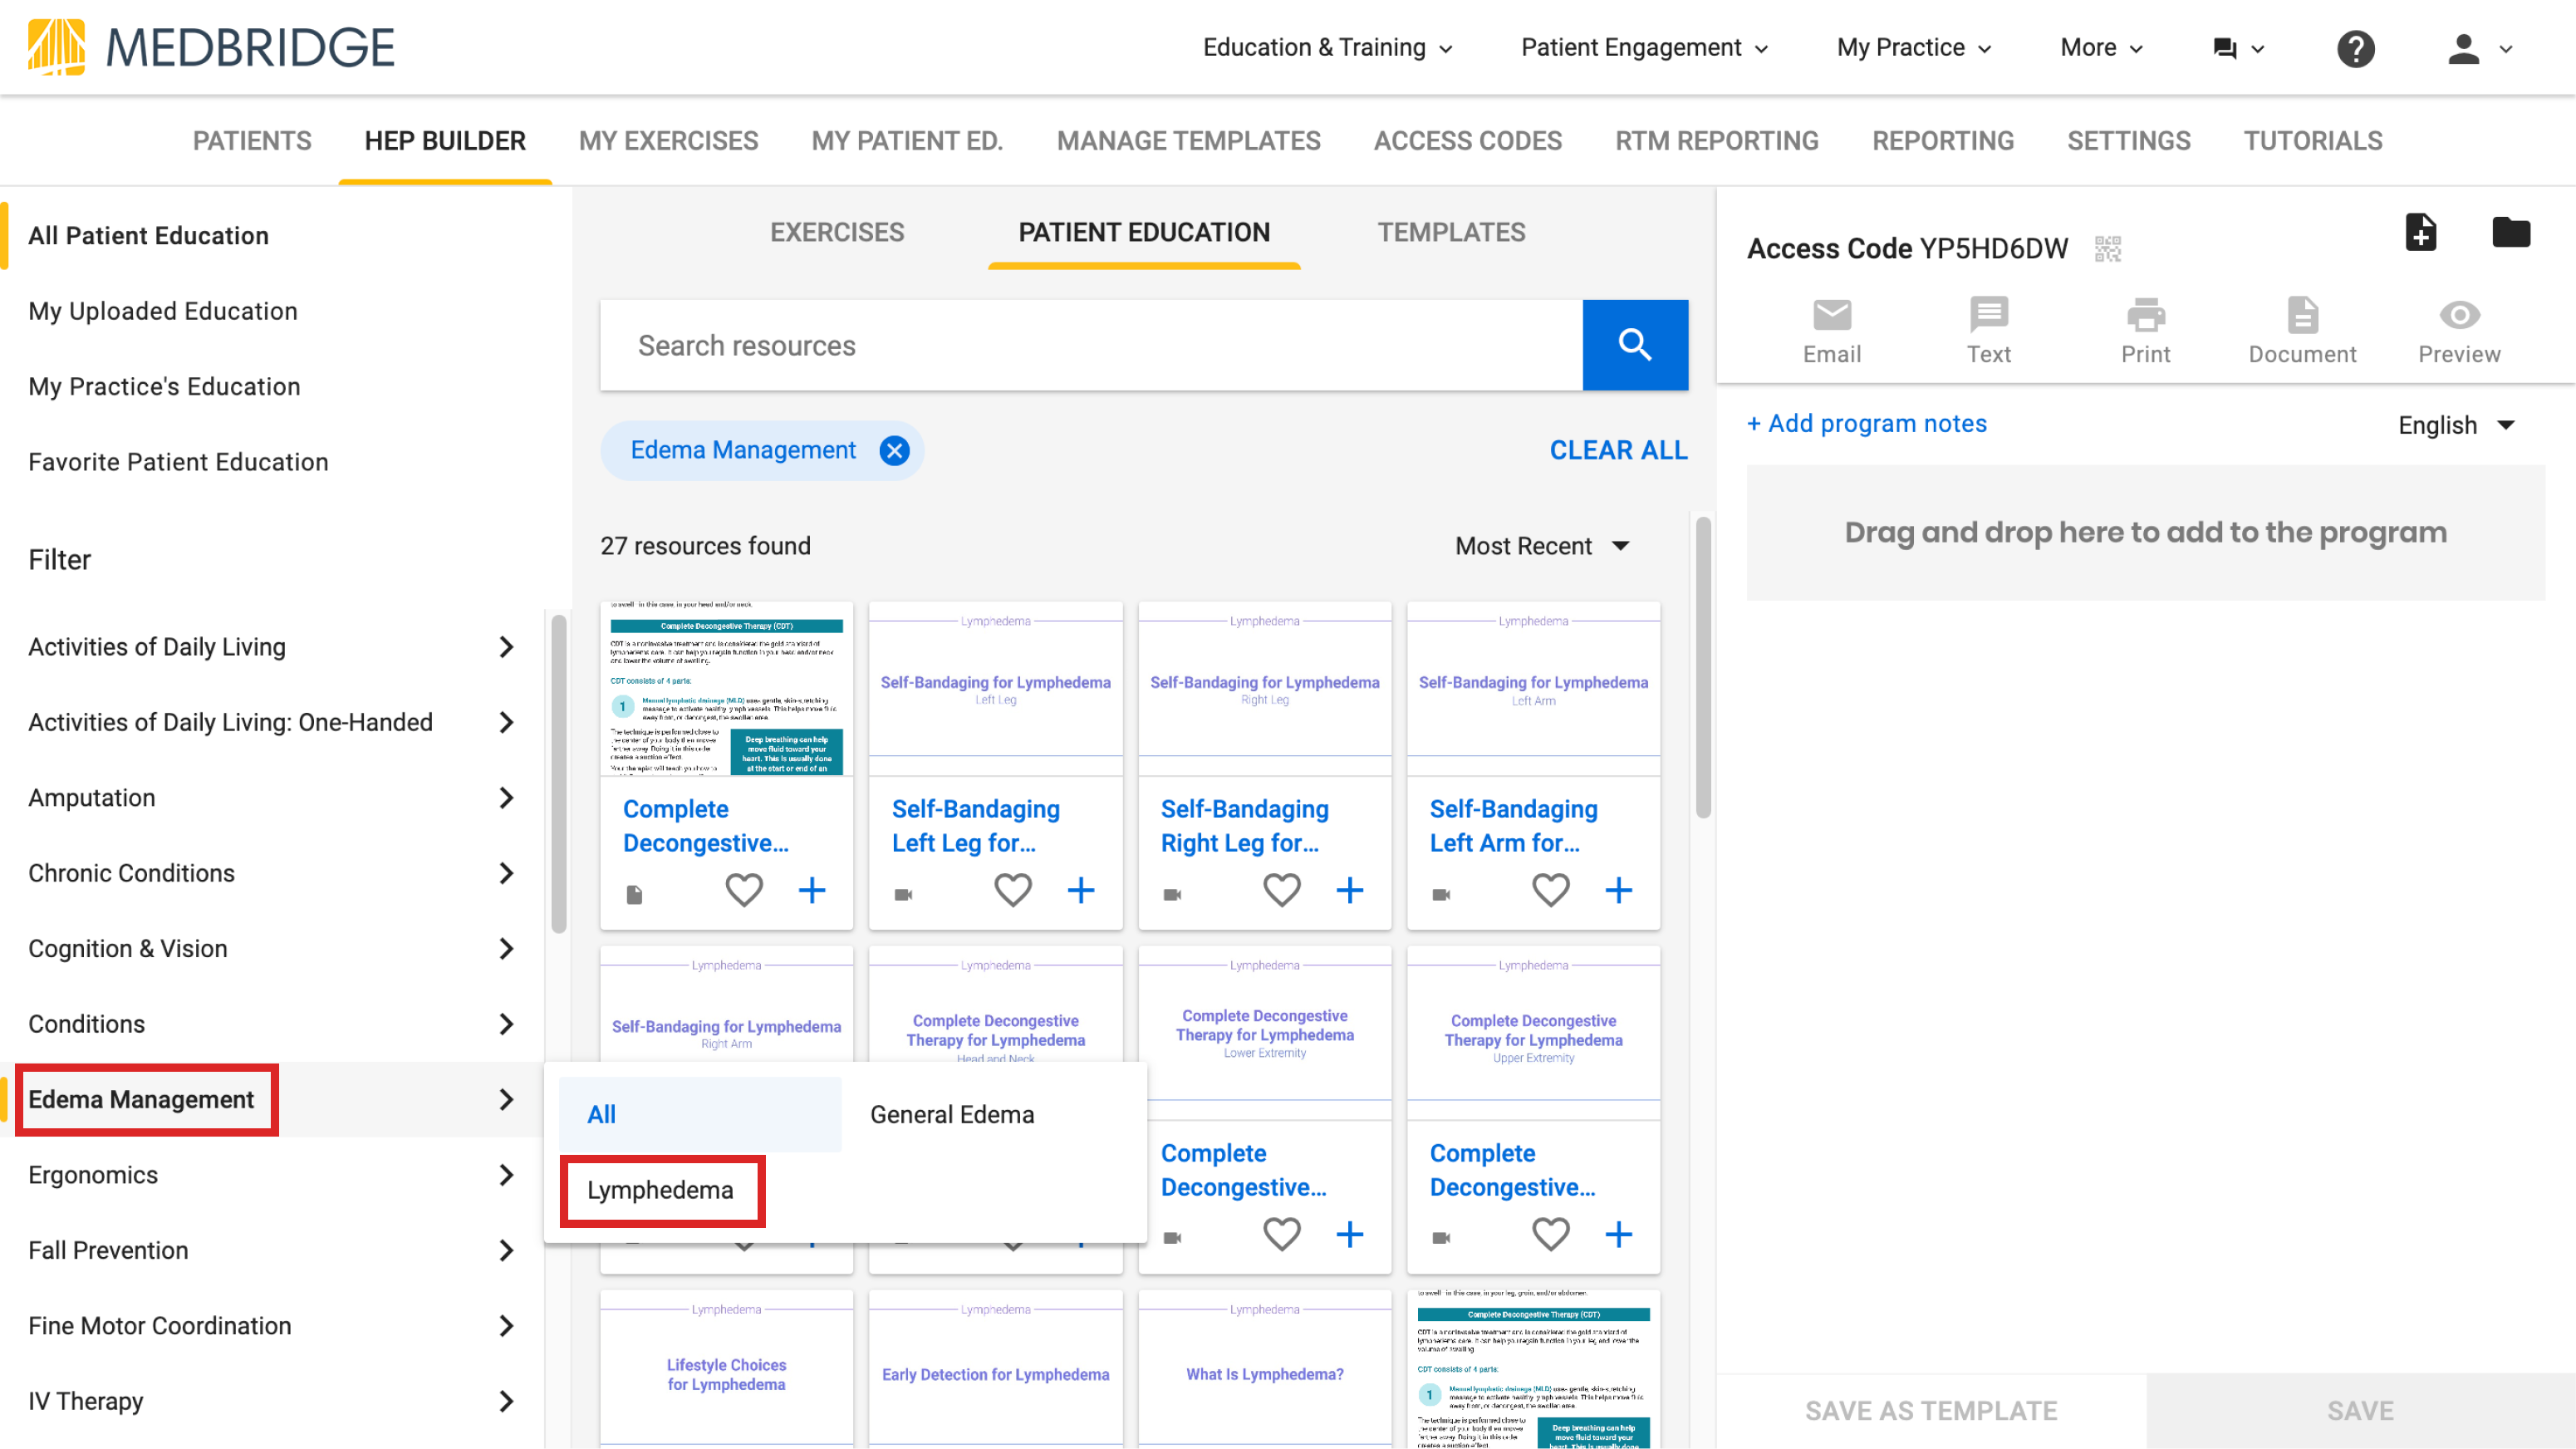This screenshot has height=1449, width=2576.
Task: Click the new program document icon
Action: click(2420, 233)
